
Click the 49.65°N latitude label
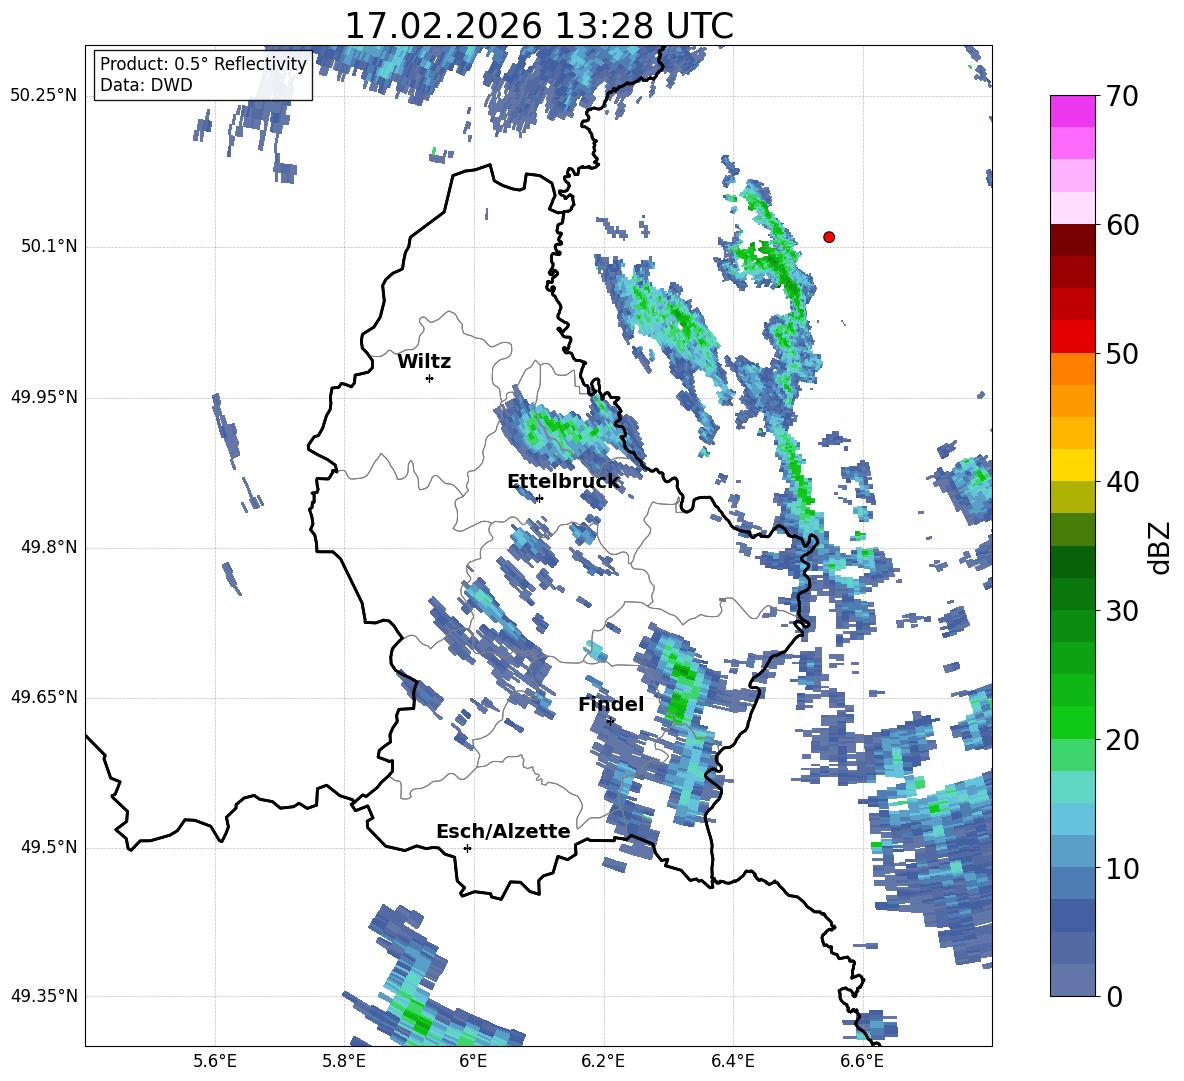44,697
